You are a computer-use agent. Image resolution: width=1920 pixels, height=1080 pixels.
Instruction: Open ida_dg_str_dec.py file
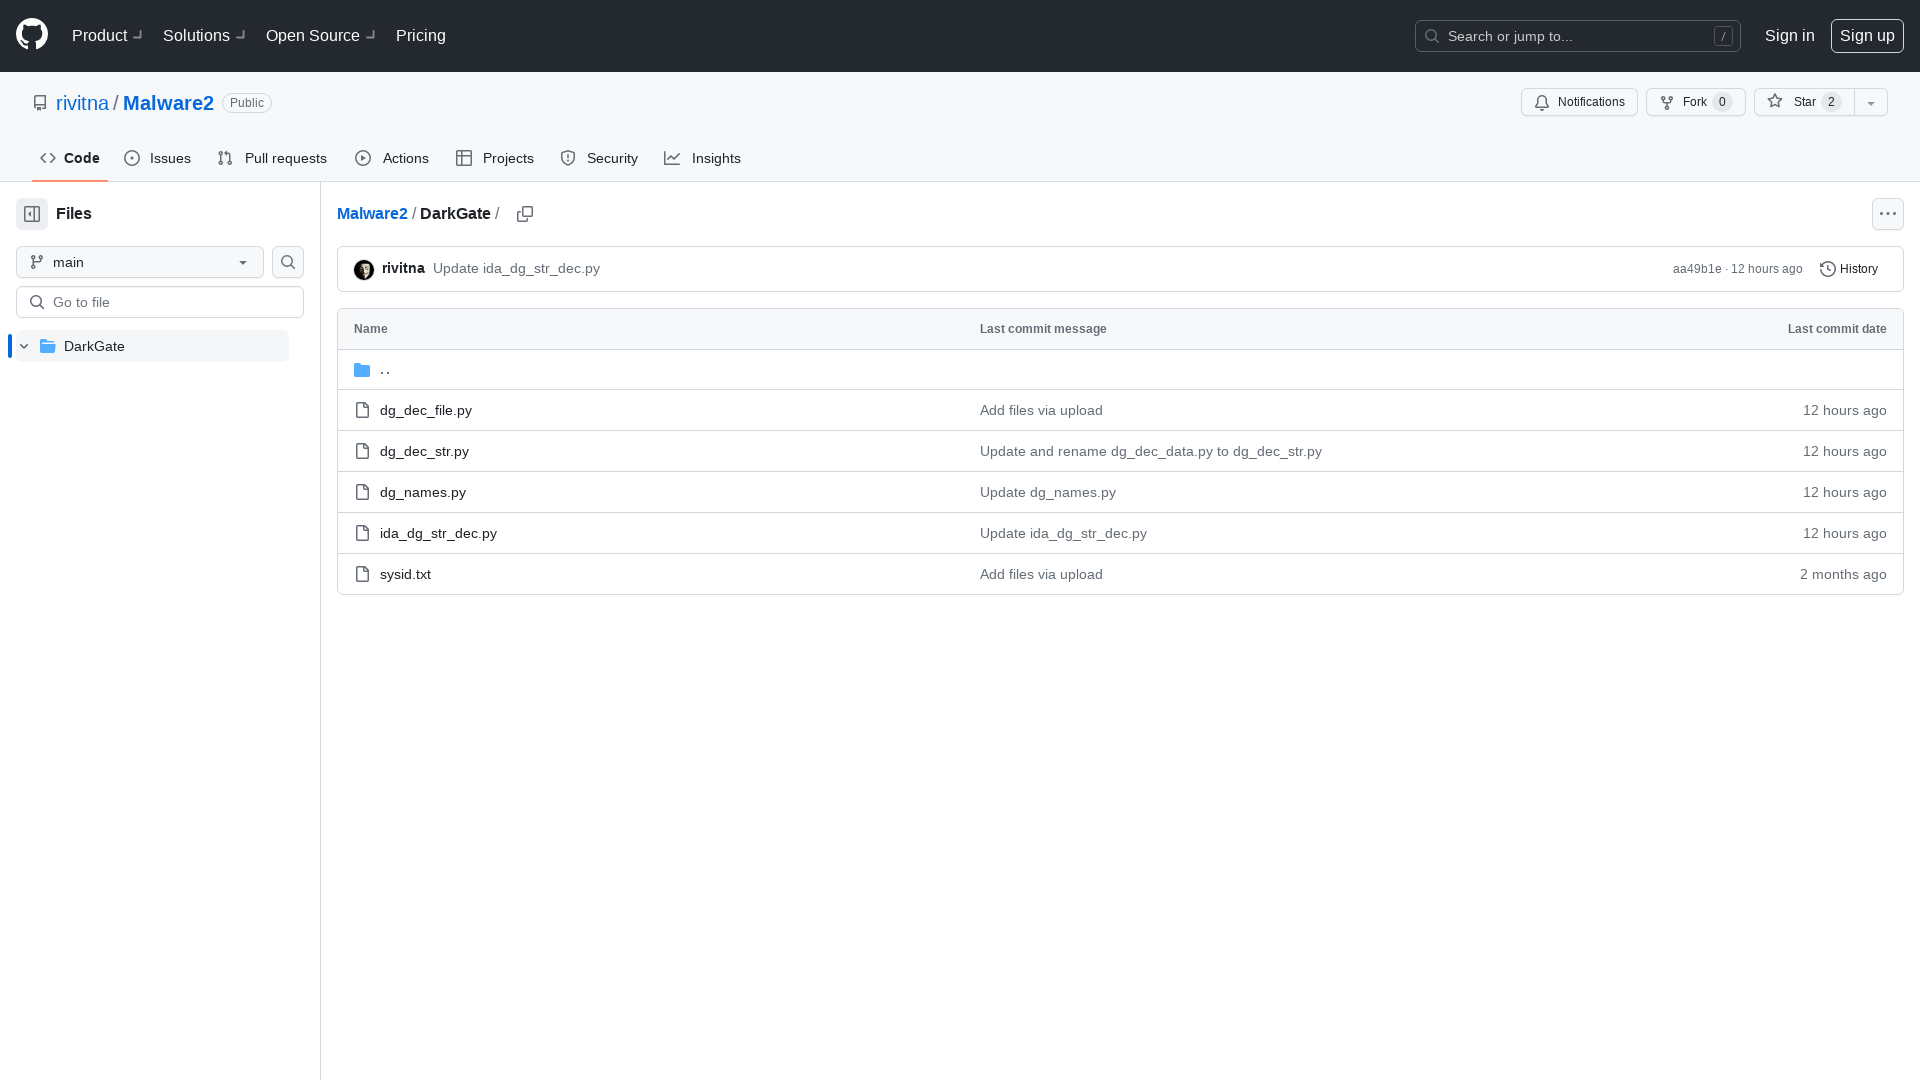[439, 531]
